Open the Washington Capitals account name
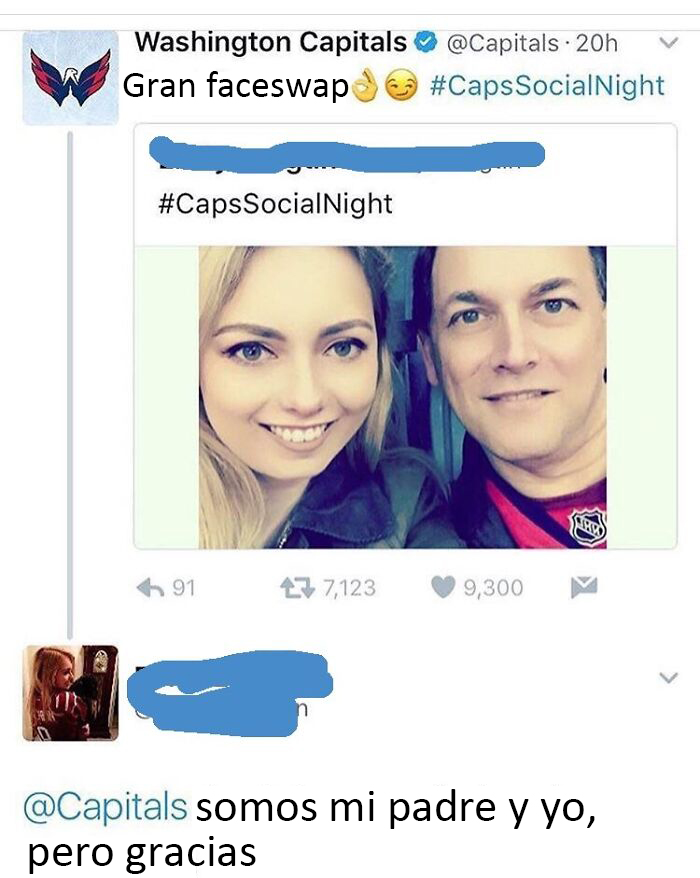The width and height of the screenshot is (700, 878). click(271, 42)
